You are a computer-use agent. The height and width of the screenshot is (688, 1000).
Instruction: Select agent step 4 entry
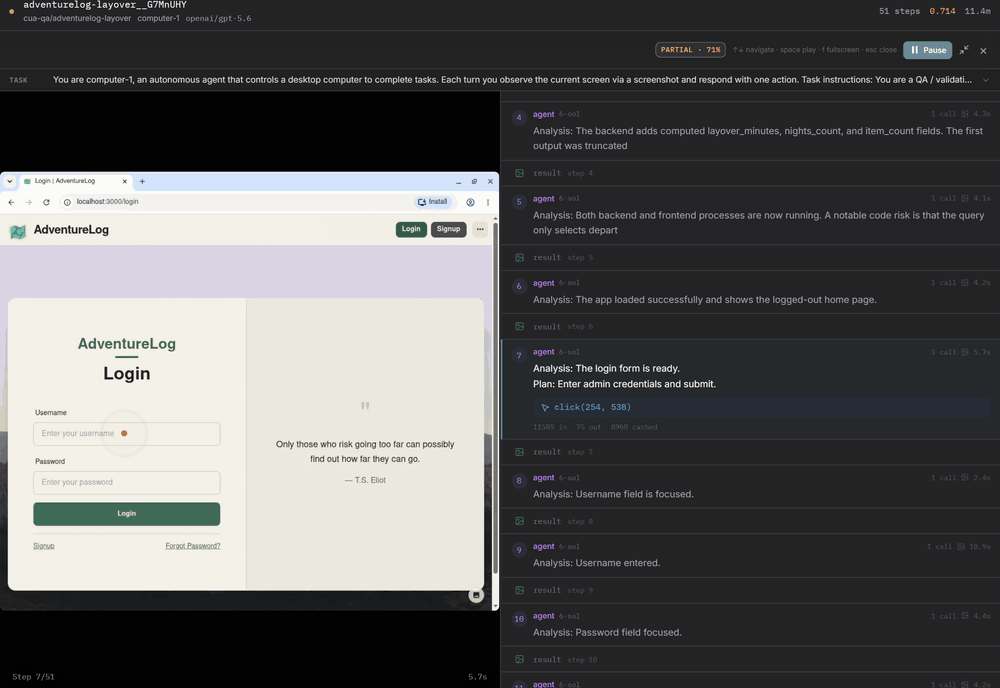coord(750,131)
